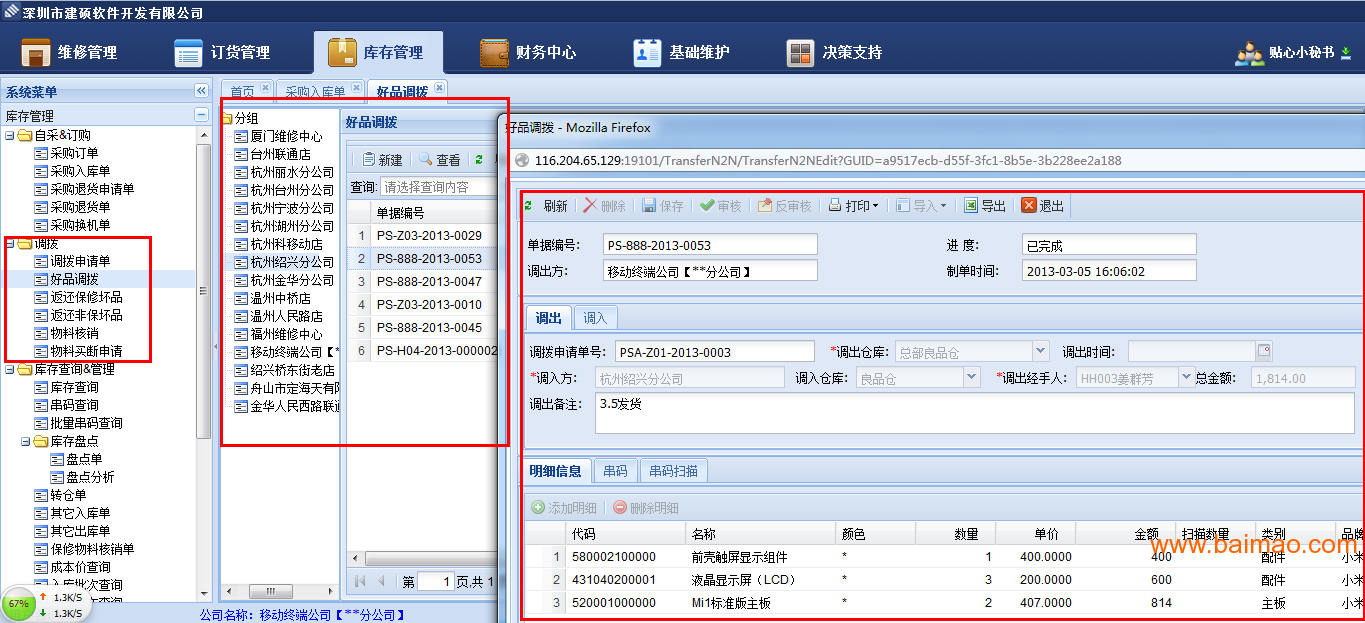Image resolution: width=1365 pixels, height=623 pixels.
Task: Collapse the 库存查询&管理 tree folder
Action: pos(10,369)
